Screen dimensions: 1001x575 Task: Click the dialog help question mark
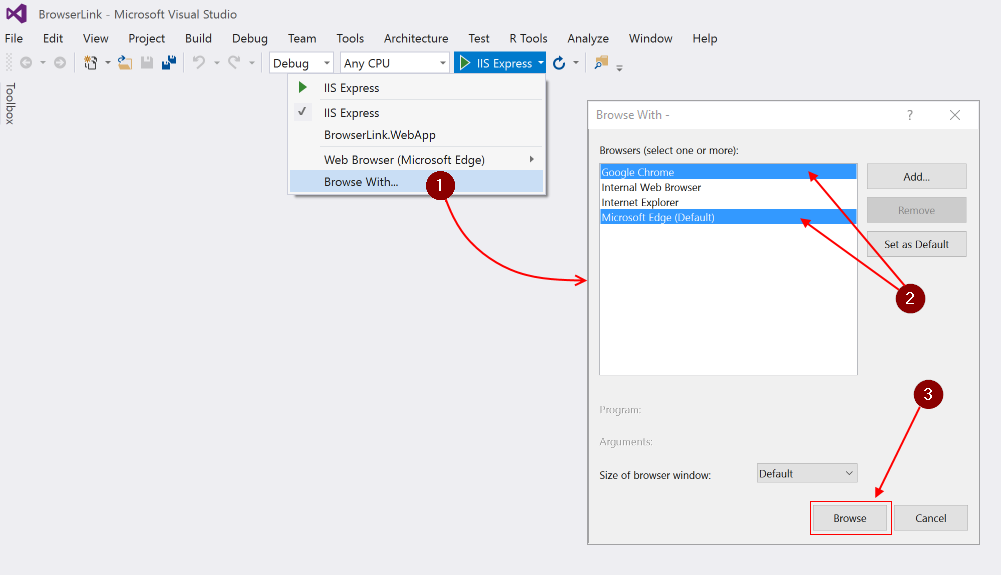tap(910, 115)
